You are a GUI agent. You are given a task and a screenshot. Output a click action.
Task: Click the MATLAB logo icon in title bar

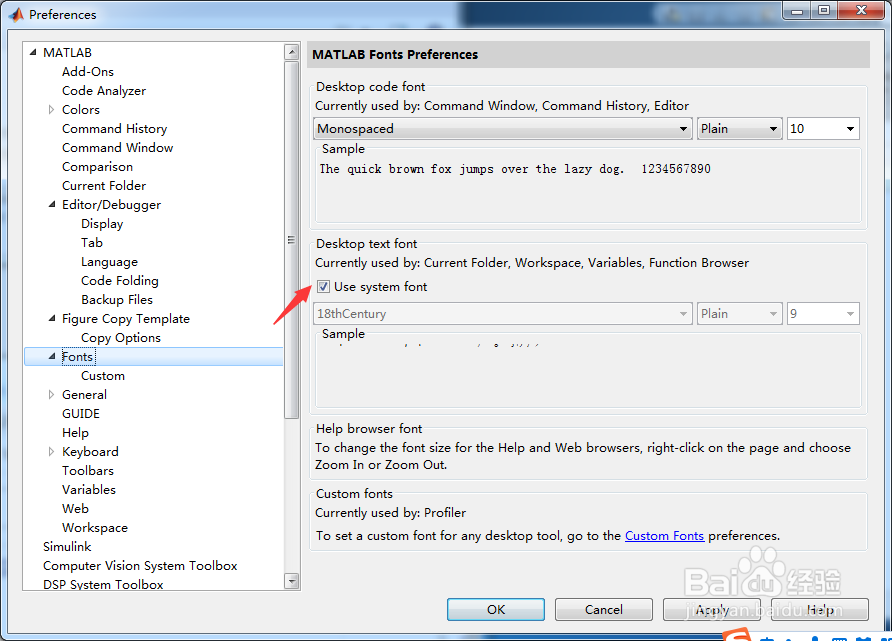(16, 14)
